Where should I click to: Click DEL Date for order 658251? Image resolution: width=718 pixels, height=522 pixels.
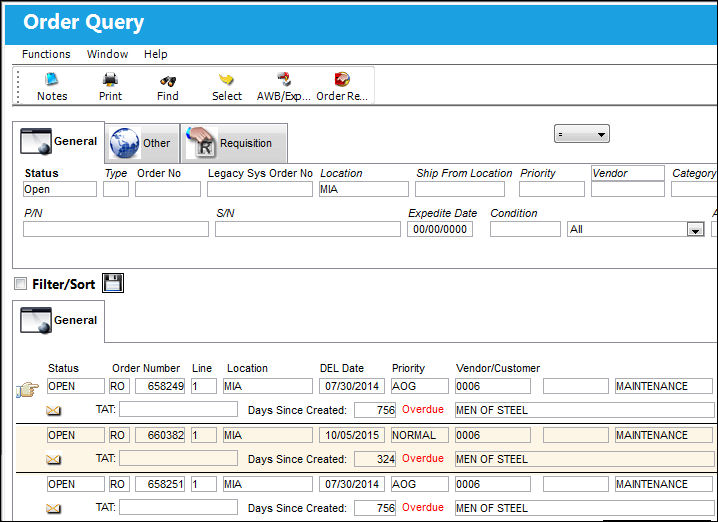point(352,484)
